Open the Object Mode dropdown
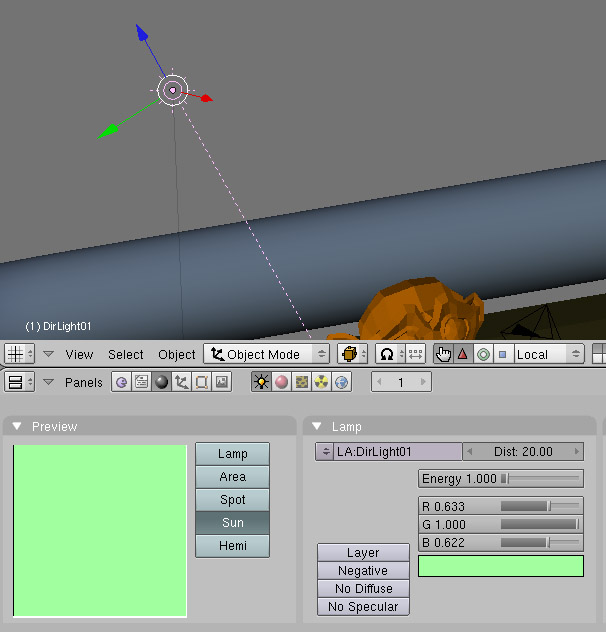This screenshot has height=632, width=606. (x=267, y=354)
